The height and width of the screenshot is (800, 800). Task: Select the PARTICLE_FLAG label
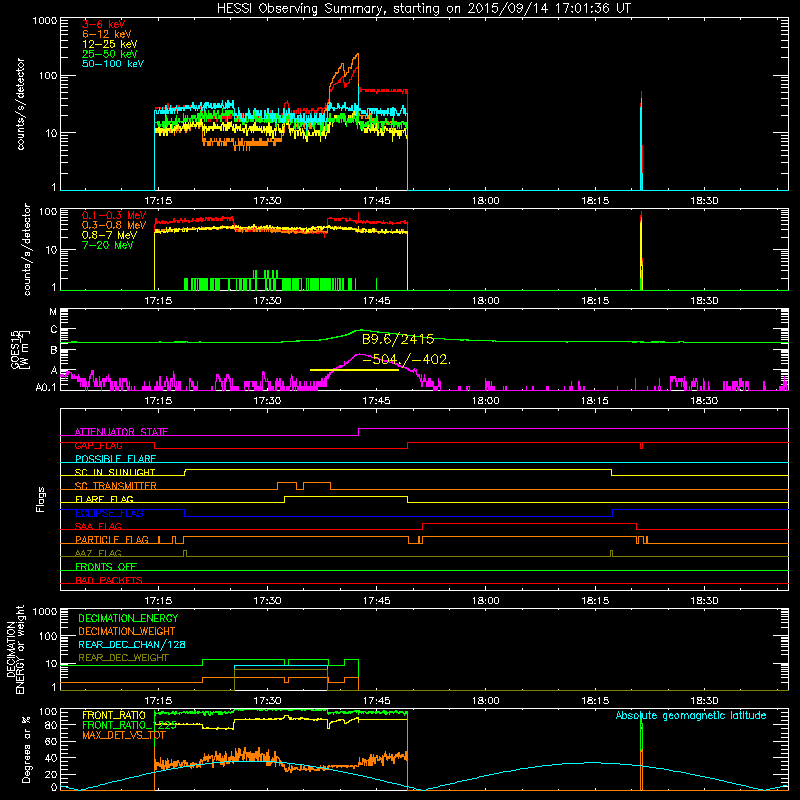(x=112, y=540)
